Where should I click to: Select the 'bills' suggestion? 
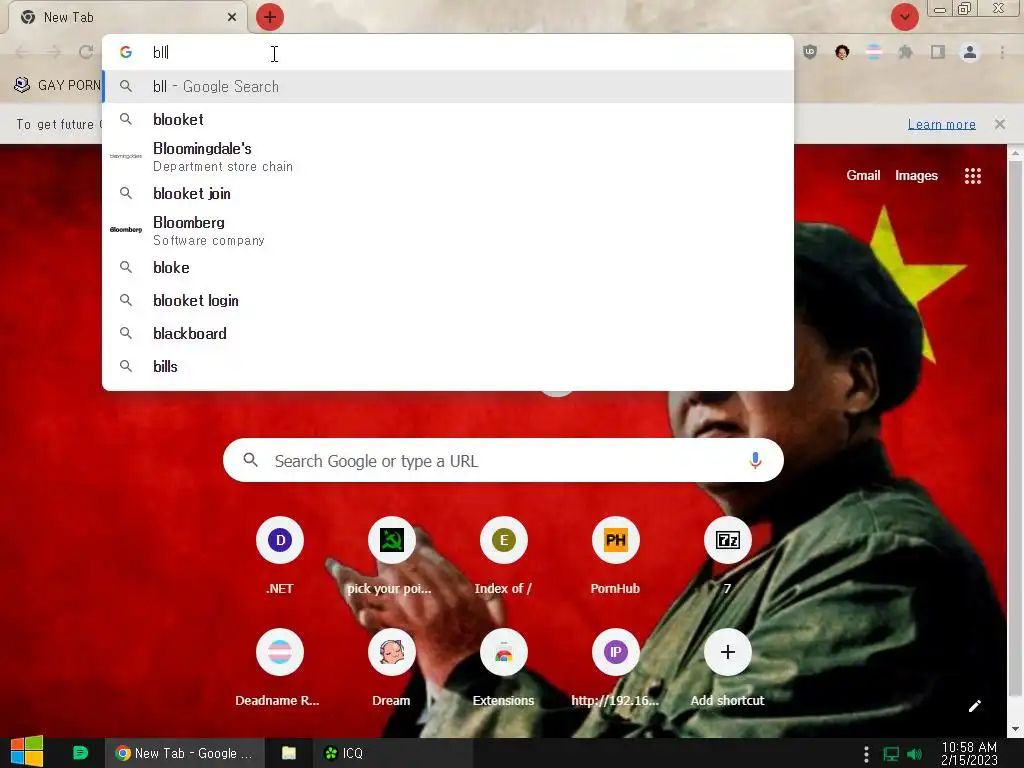[x=447, y=366]
